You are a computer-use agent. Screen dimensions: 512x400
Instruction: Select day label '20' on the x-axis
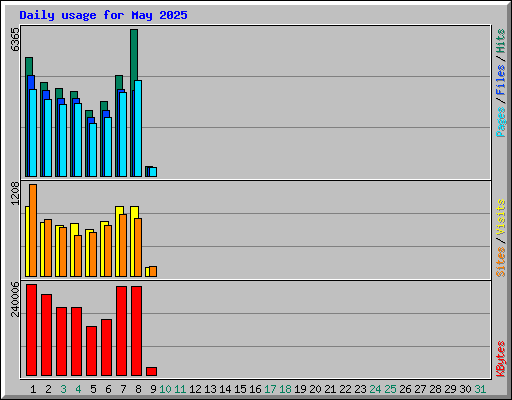click(315, 389)
